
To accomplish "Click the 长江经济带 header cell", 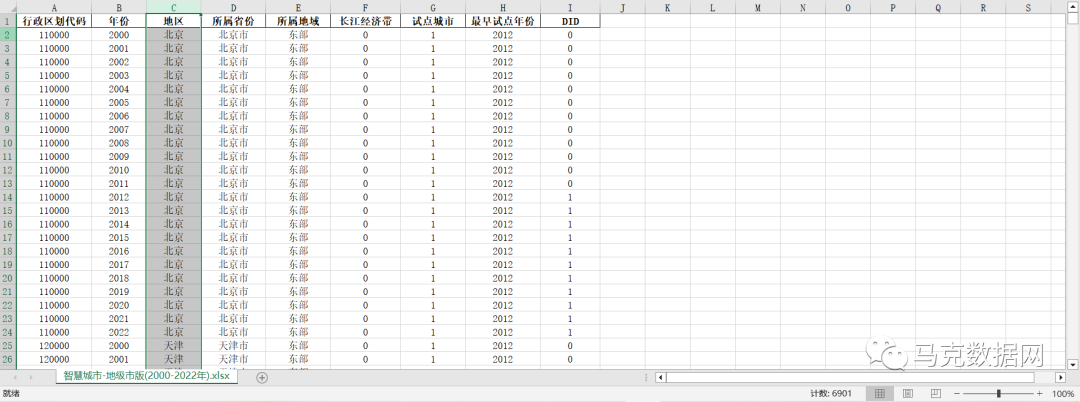I will 365,21.
